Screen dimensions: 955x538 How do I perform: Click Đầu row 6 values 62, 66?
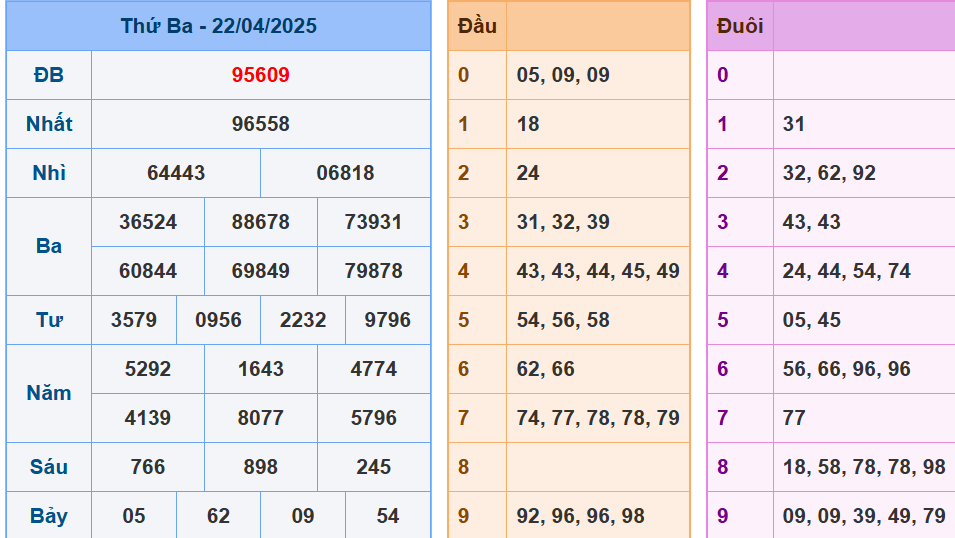point(546,369)
